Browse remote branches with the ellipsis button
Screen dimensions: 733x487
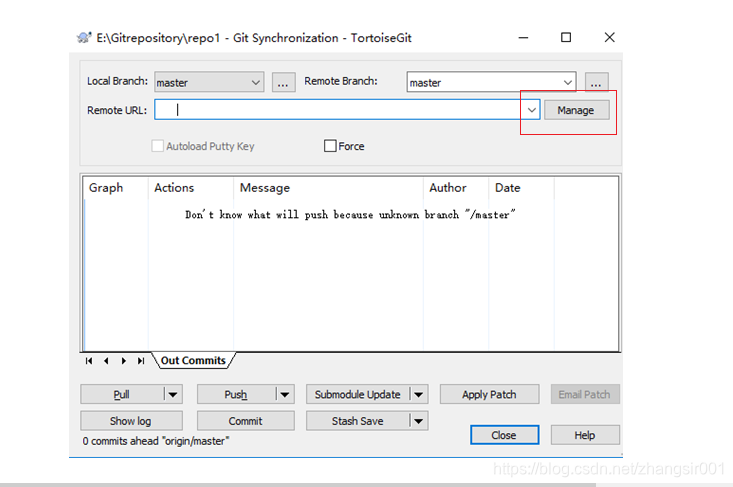point(596,82)
